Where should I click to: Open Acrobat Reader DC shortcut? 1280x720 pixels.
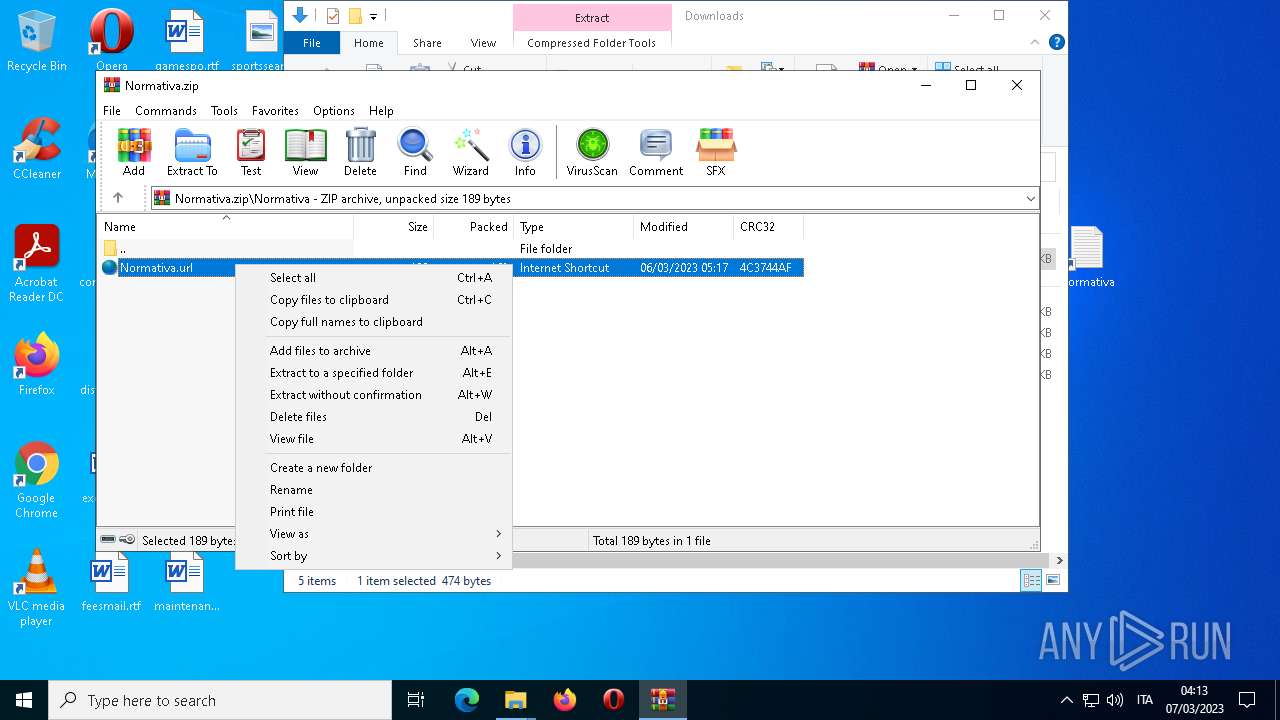click(37, 264)
